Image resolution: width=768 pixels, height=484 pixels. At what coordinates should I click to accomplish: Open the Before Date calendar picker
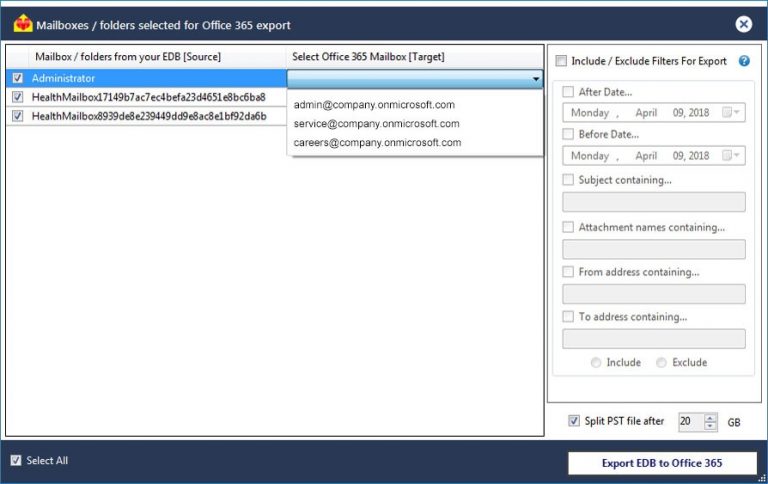point(732,155)
